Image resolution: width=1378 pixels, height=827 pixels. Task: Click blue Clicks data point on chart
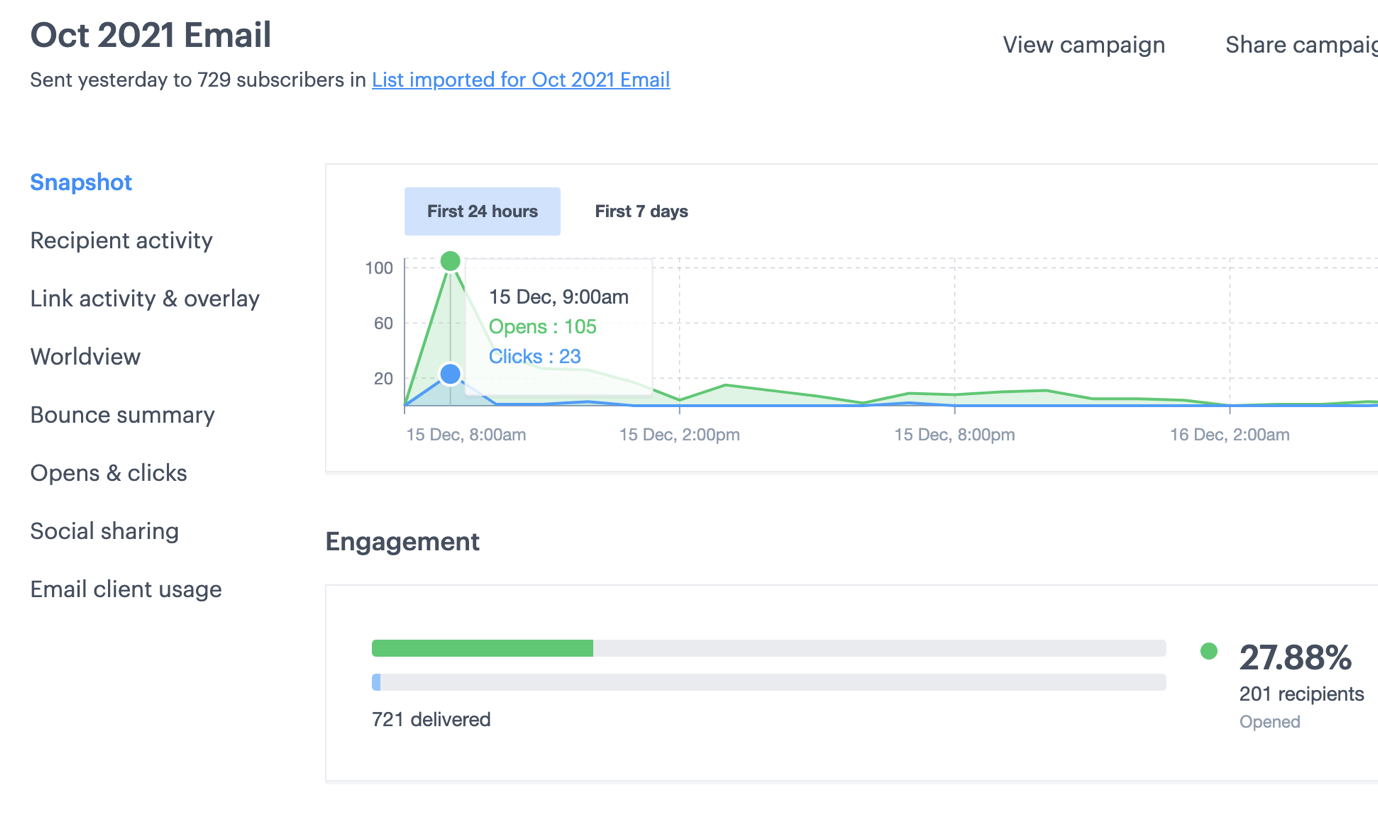(x=450, y=374)
